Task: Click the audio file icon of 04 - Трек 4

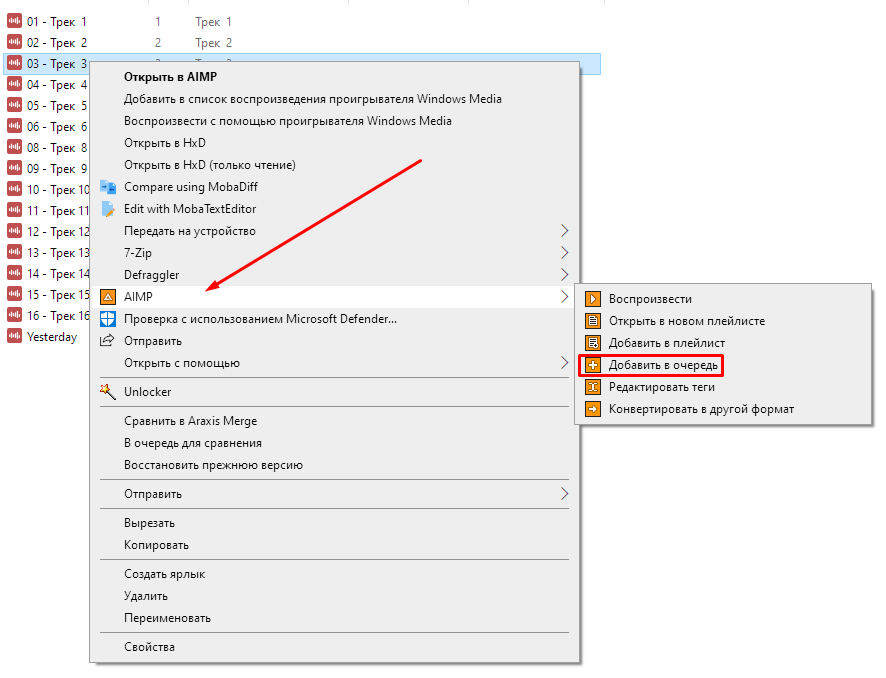Action: click(14, 84)
